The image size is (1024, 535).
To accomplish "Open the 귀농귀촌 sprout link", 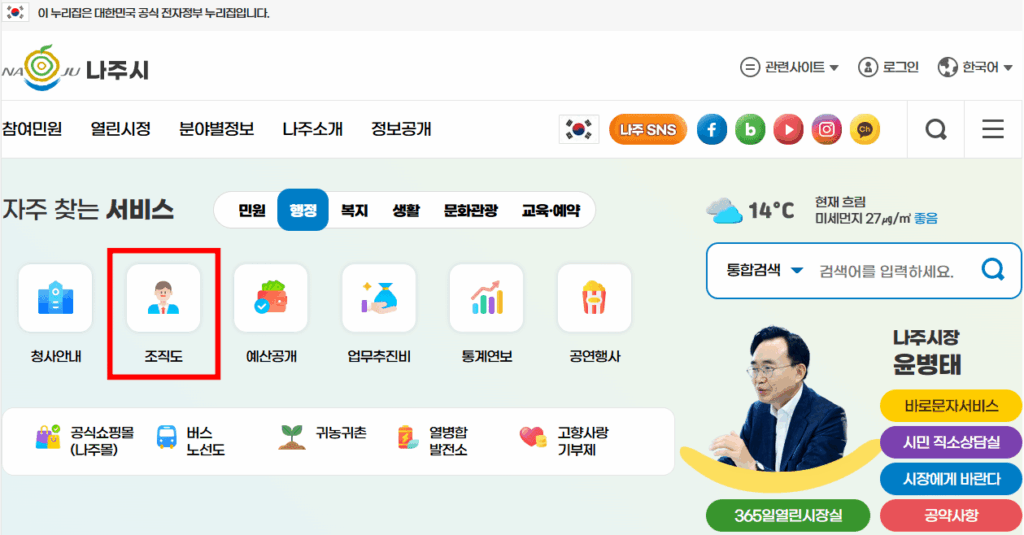I will click(x=323, y=436).
